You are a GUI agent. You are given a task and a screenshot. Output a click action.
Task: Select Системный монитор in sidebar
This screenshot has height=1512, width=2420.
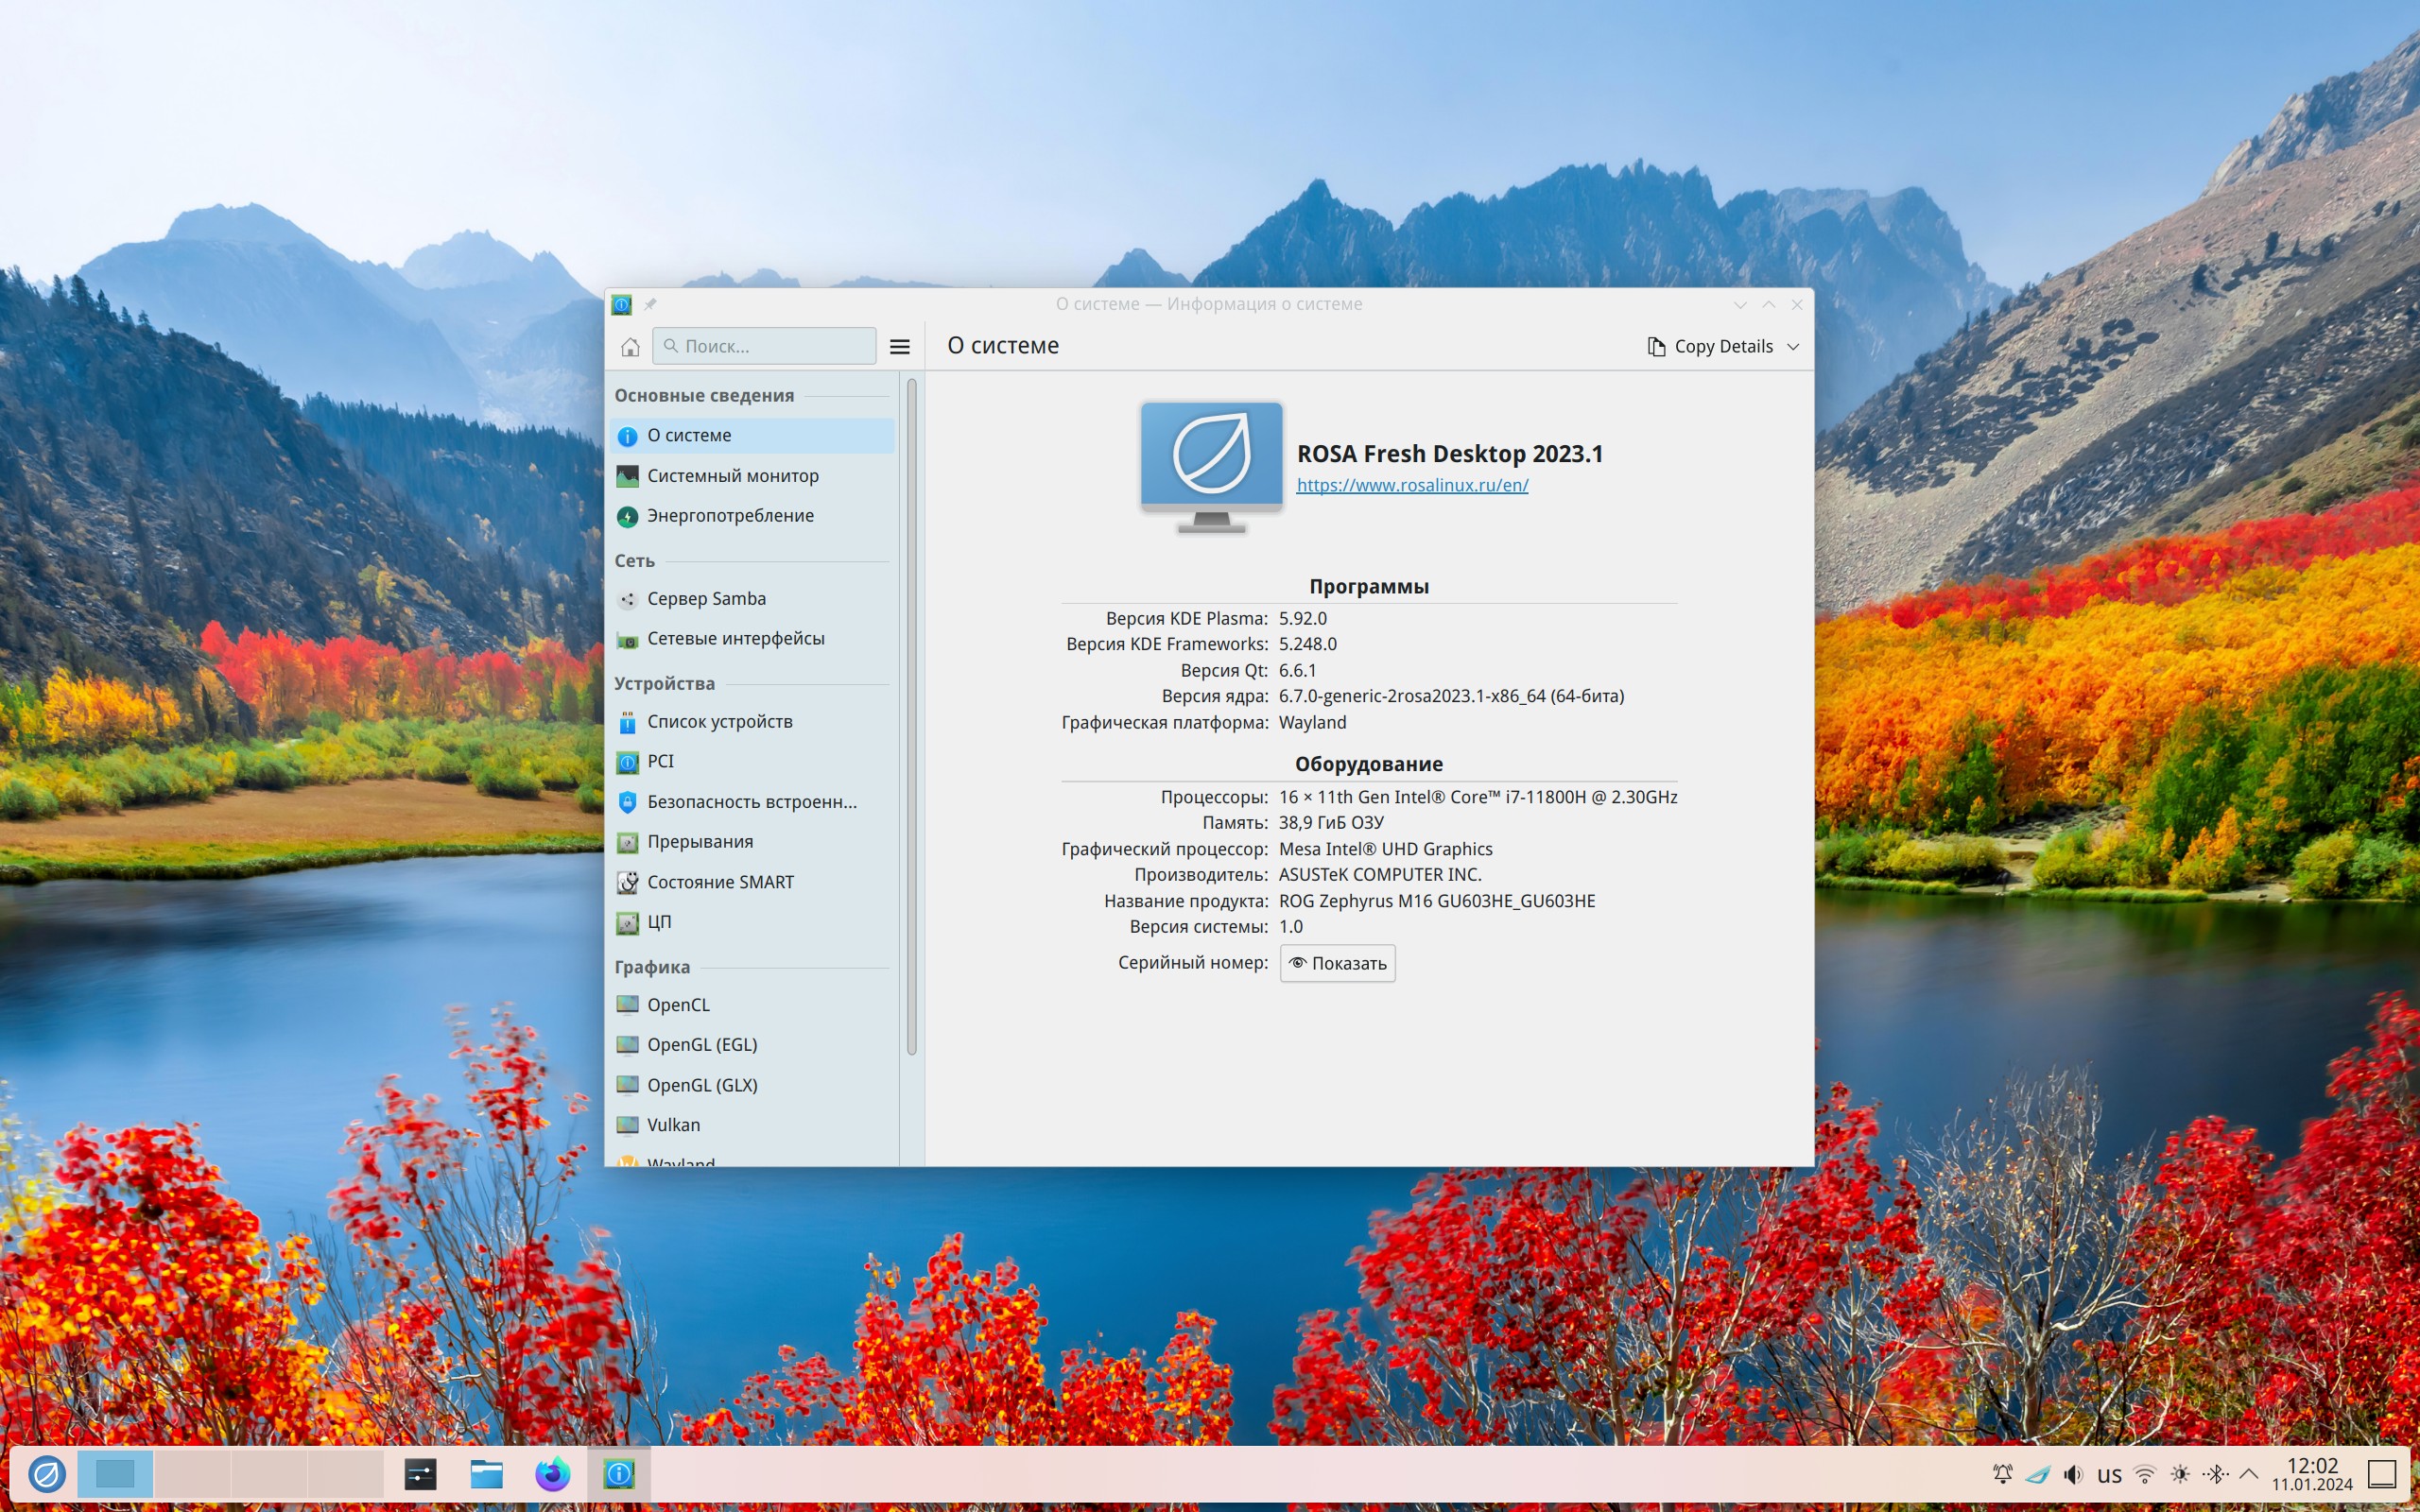pyautogui.click(x=732, y=476)
